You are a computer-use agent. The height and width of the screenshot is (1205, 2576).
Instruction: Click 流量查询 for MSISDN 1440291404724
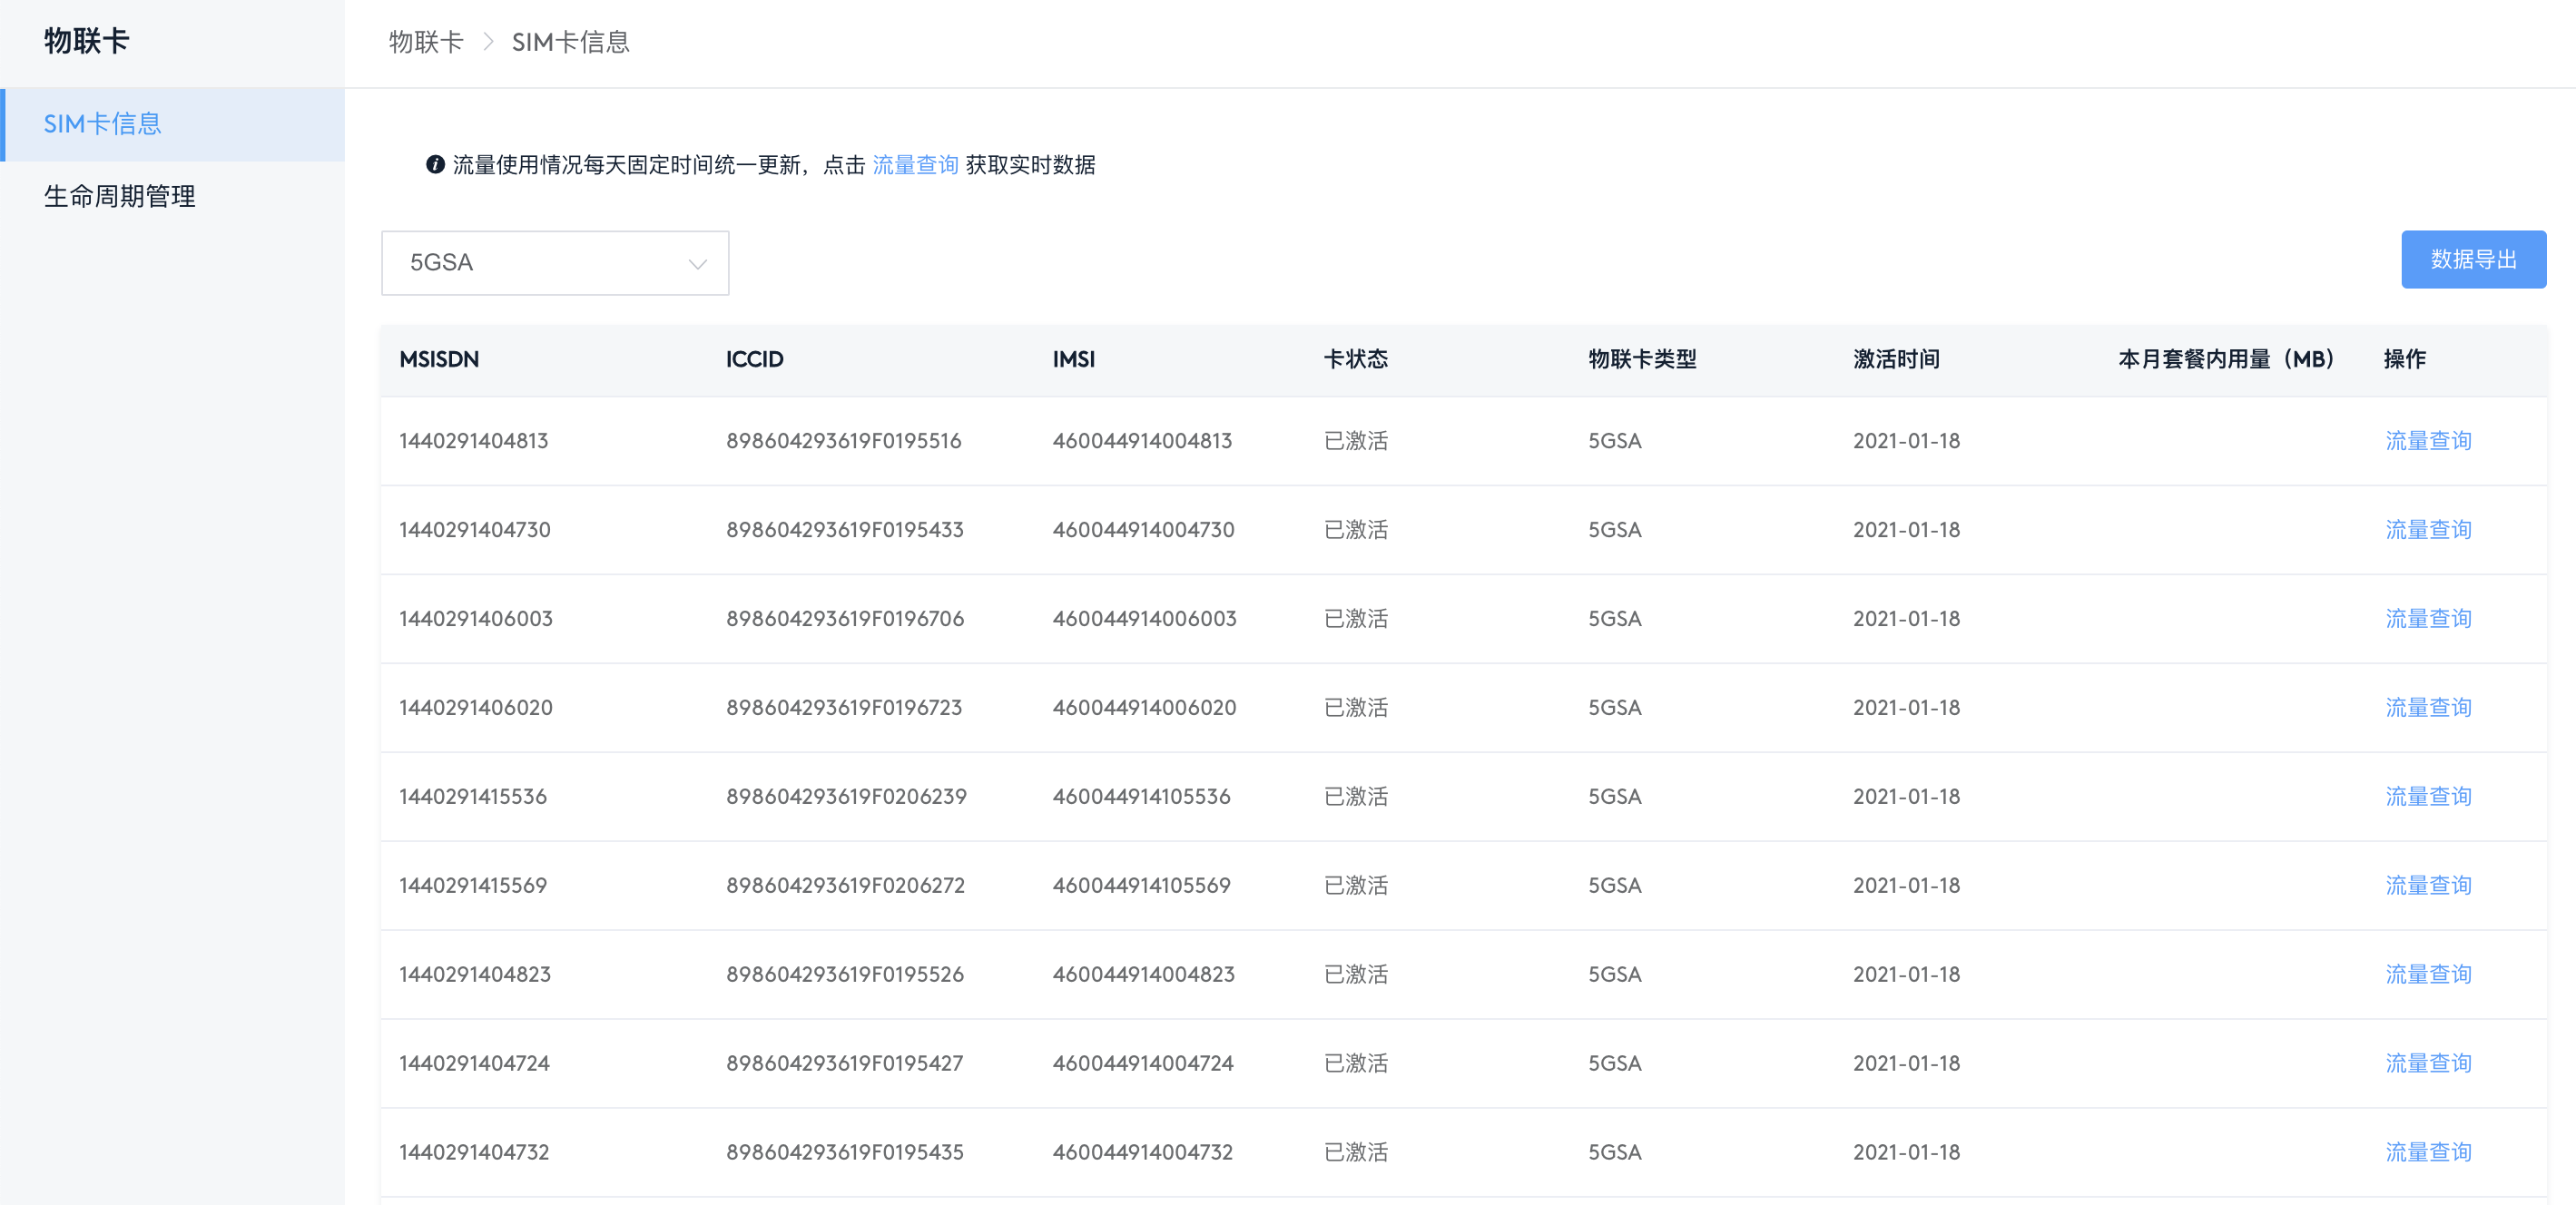[2427, 1064]
